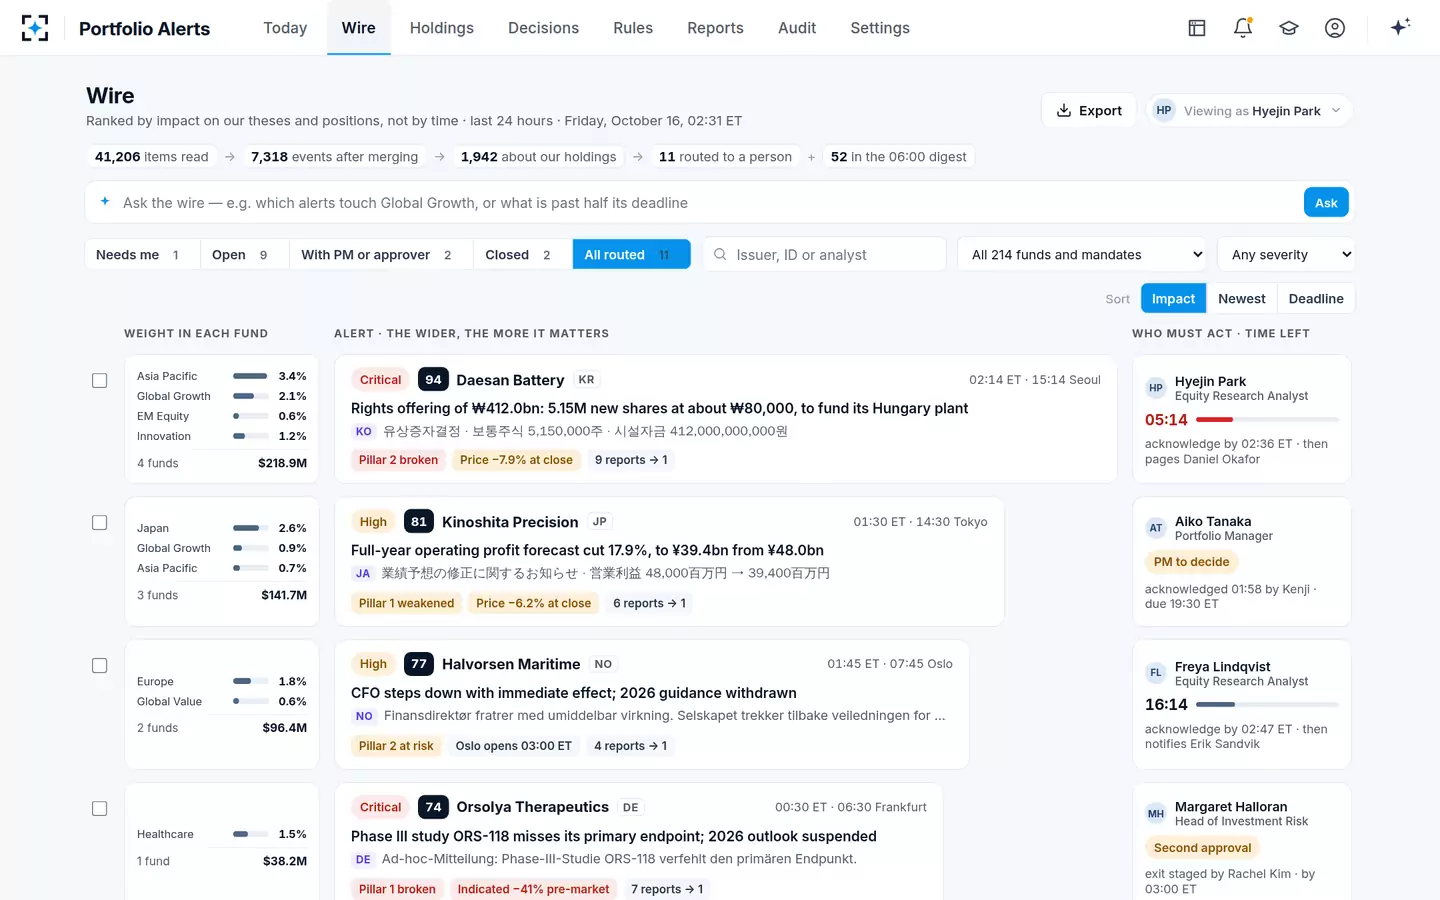Click the graduation cap learning icon
The width and height of the screenshot is (1440, 900).
click(1289, 28)
